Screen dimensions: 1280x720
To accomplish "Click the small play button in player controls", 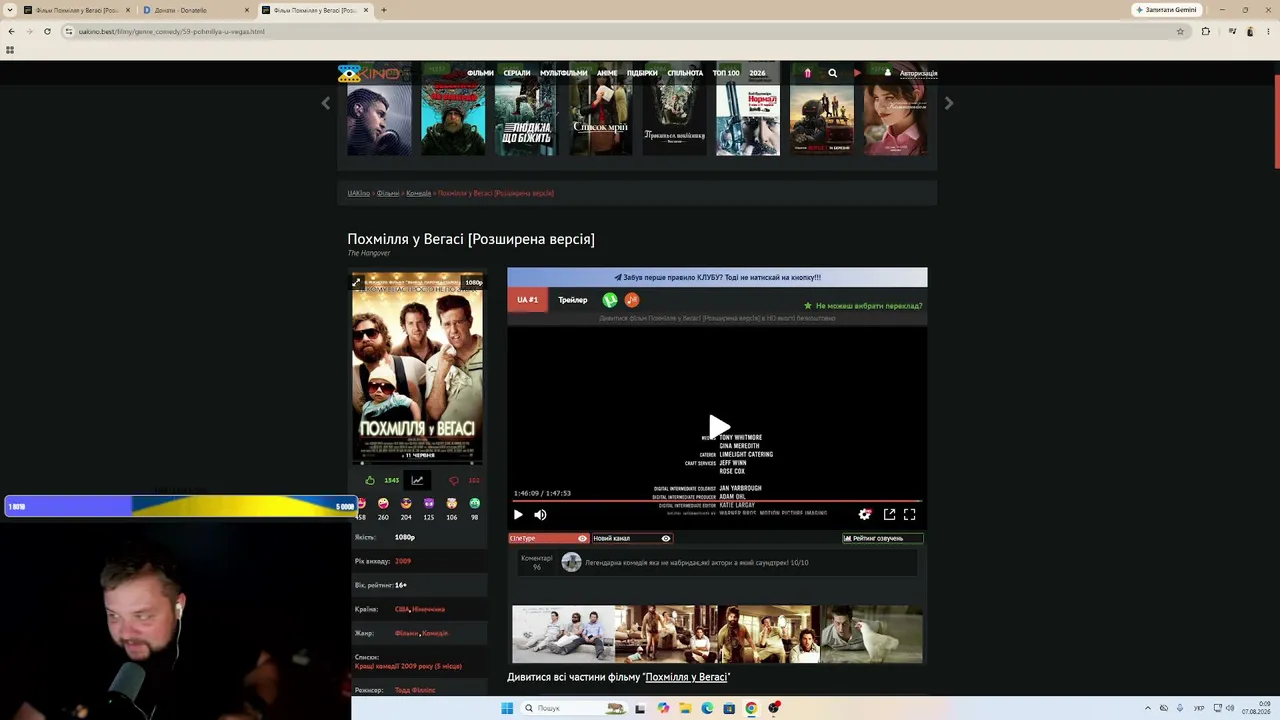I will 518,514.
